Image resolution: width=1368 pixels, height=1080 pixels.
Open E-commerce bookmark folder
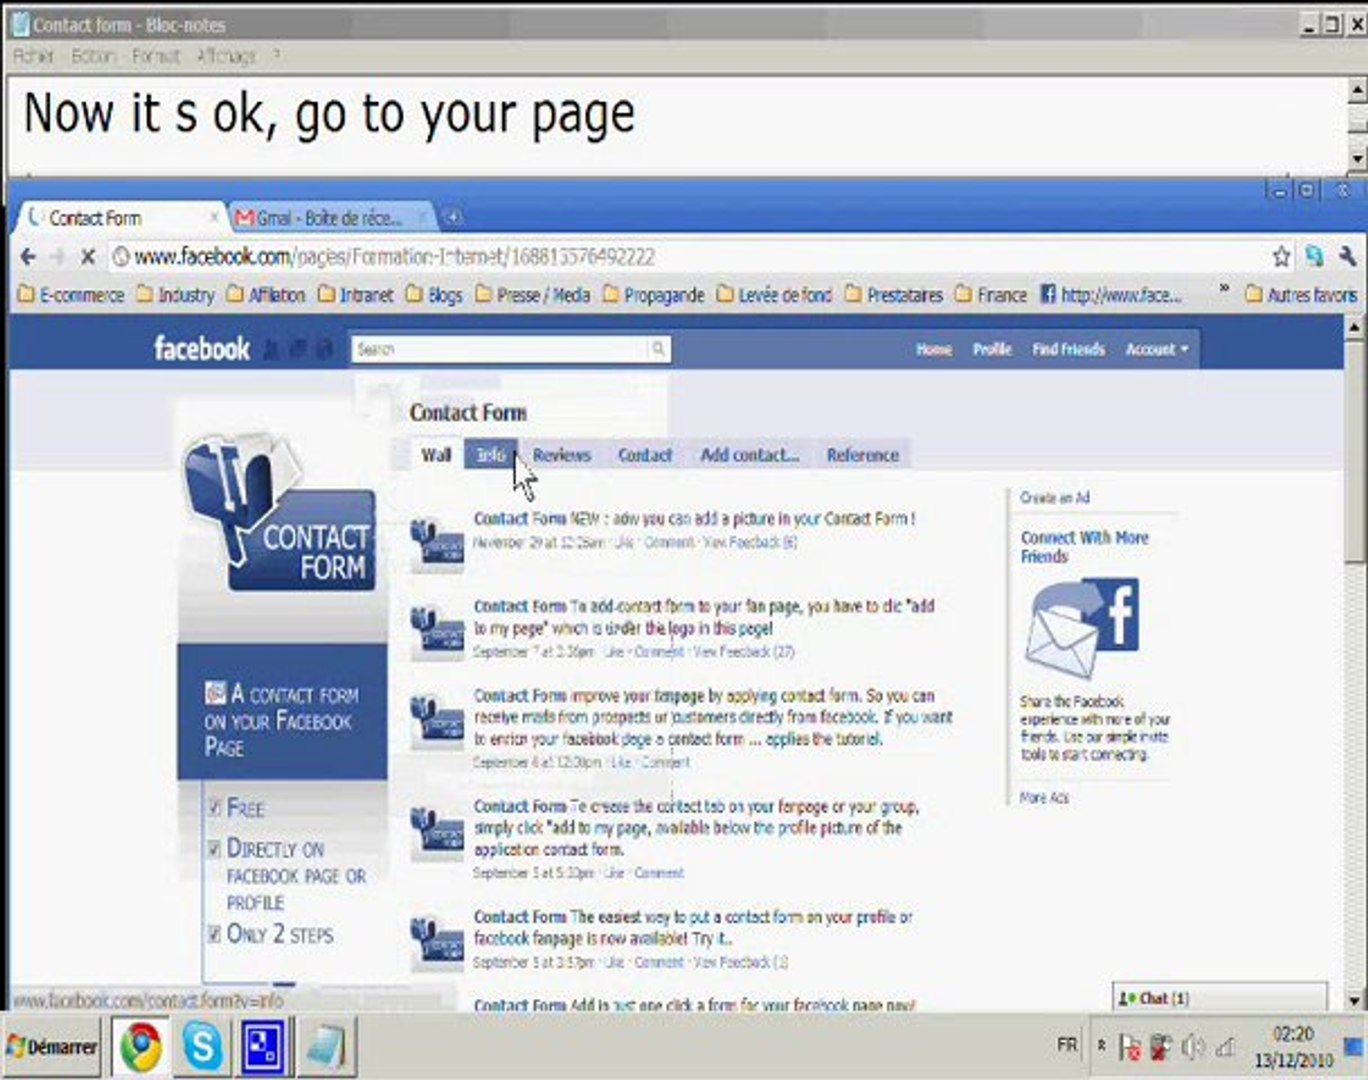coord(72,294)
